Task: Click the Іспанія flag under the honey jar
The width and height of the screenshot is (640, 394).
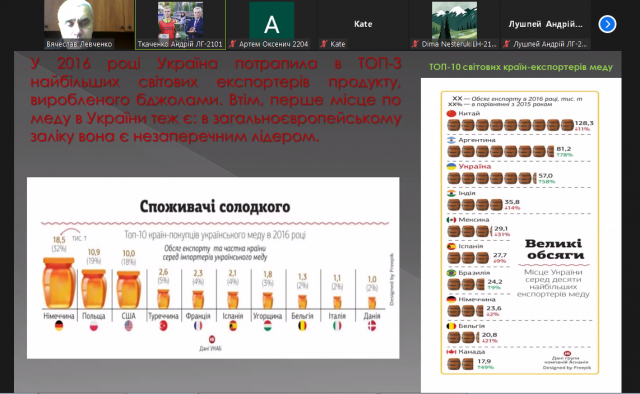Action: [x=233, y=326]
